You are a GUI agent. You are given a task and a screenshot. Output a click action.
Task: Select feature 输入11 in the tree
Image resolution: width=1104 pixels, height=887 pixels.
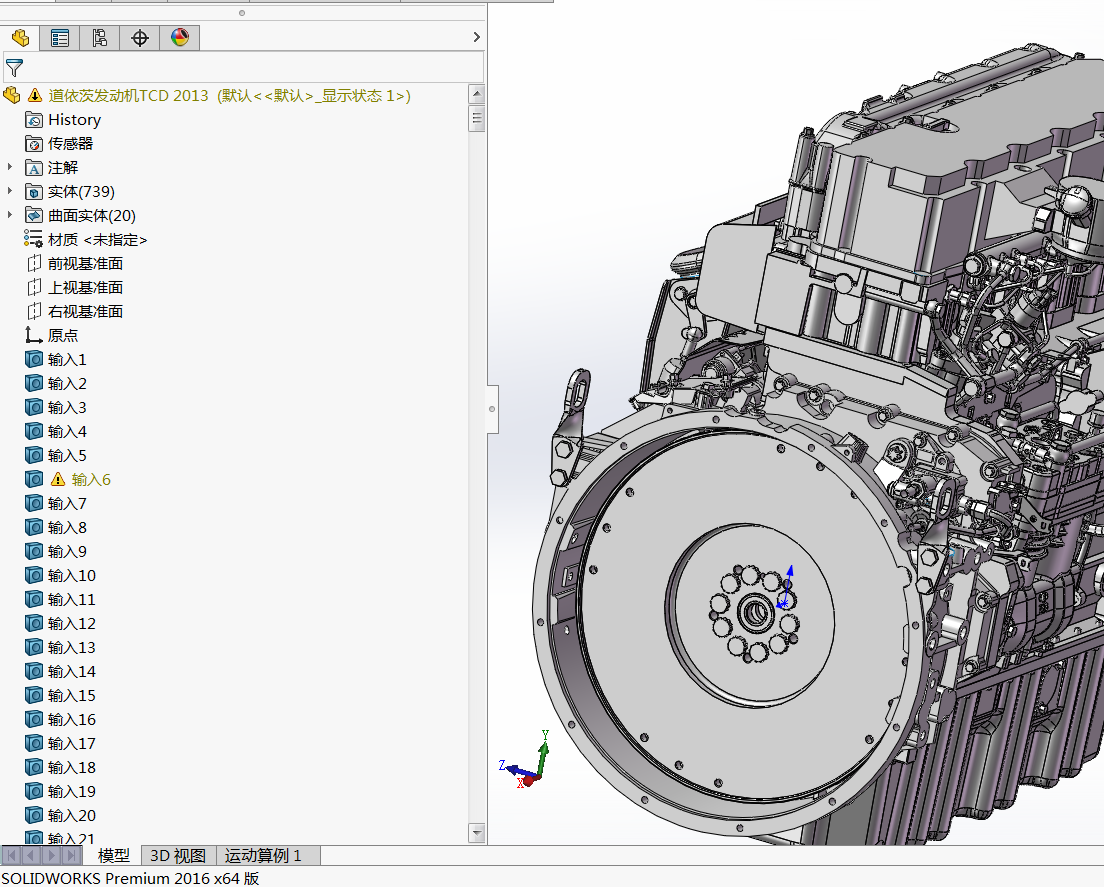click(72, 599)
